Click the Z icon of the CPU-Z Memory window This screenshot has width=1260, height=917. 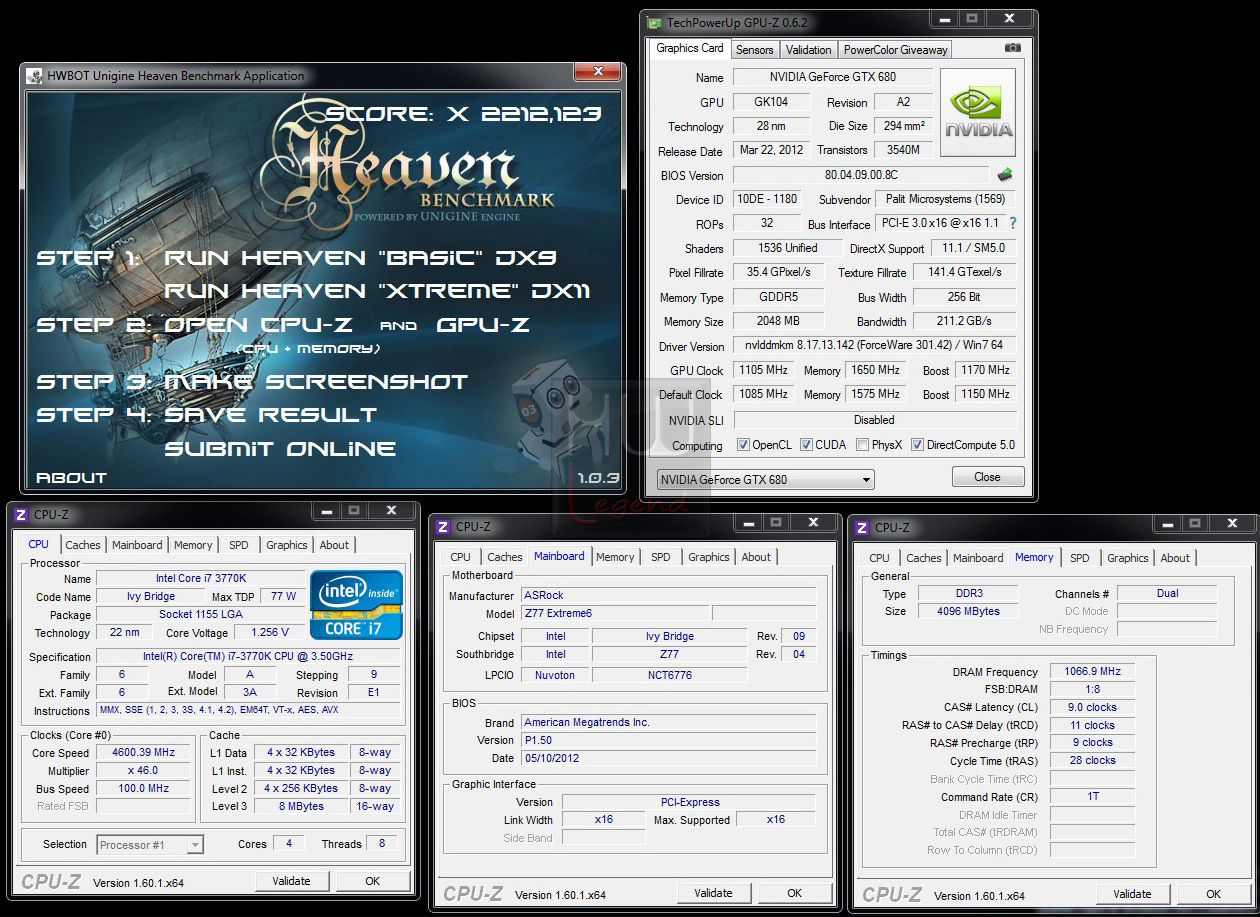pyautogui.click(x=861, y=527)
